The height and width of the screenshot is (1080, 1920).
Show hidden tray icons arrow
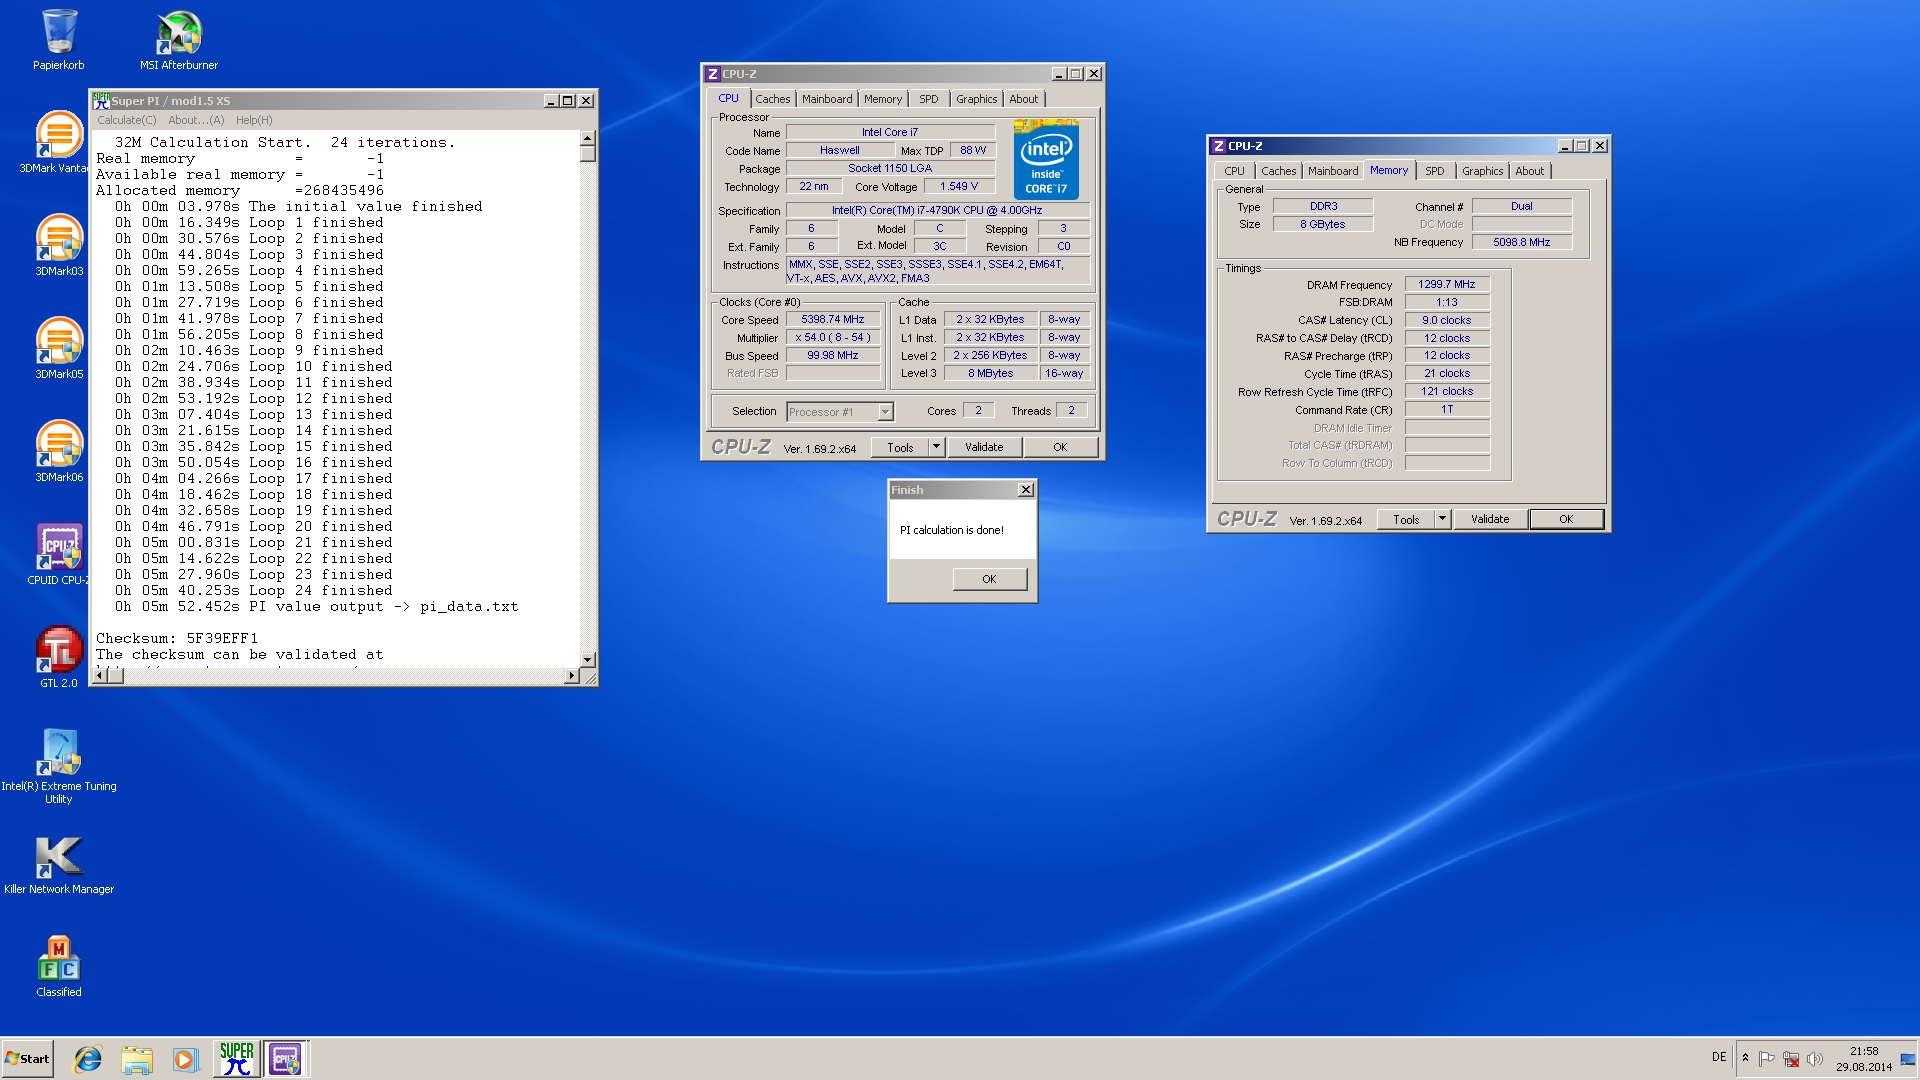pyautogui.click(x=1745, y=1058)
